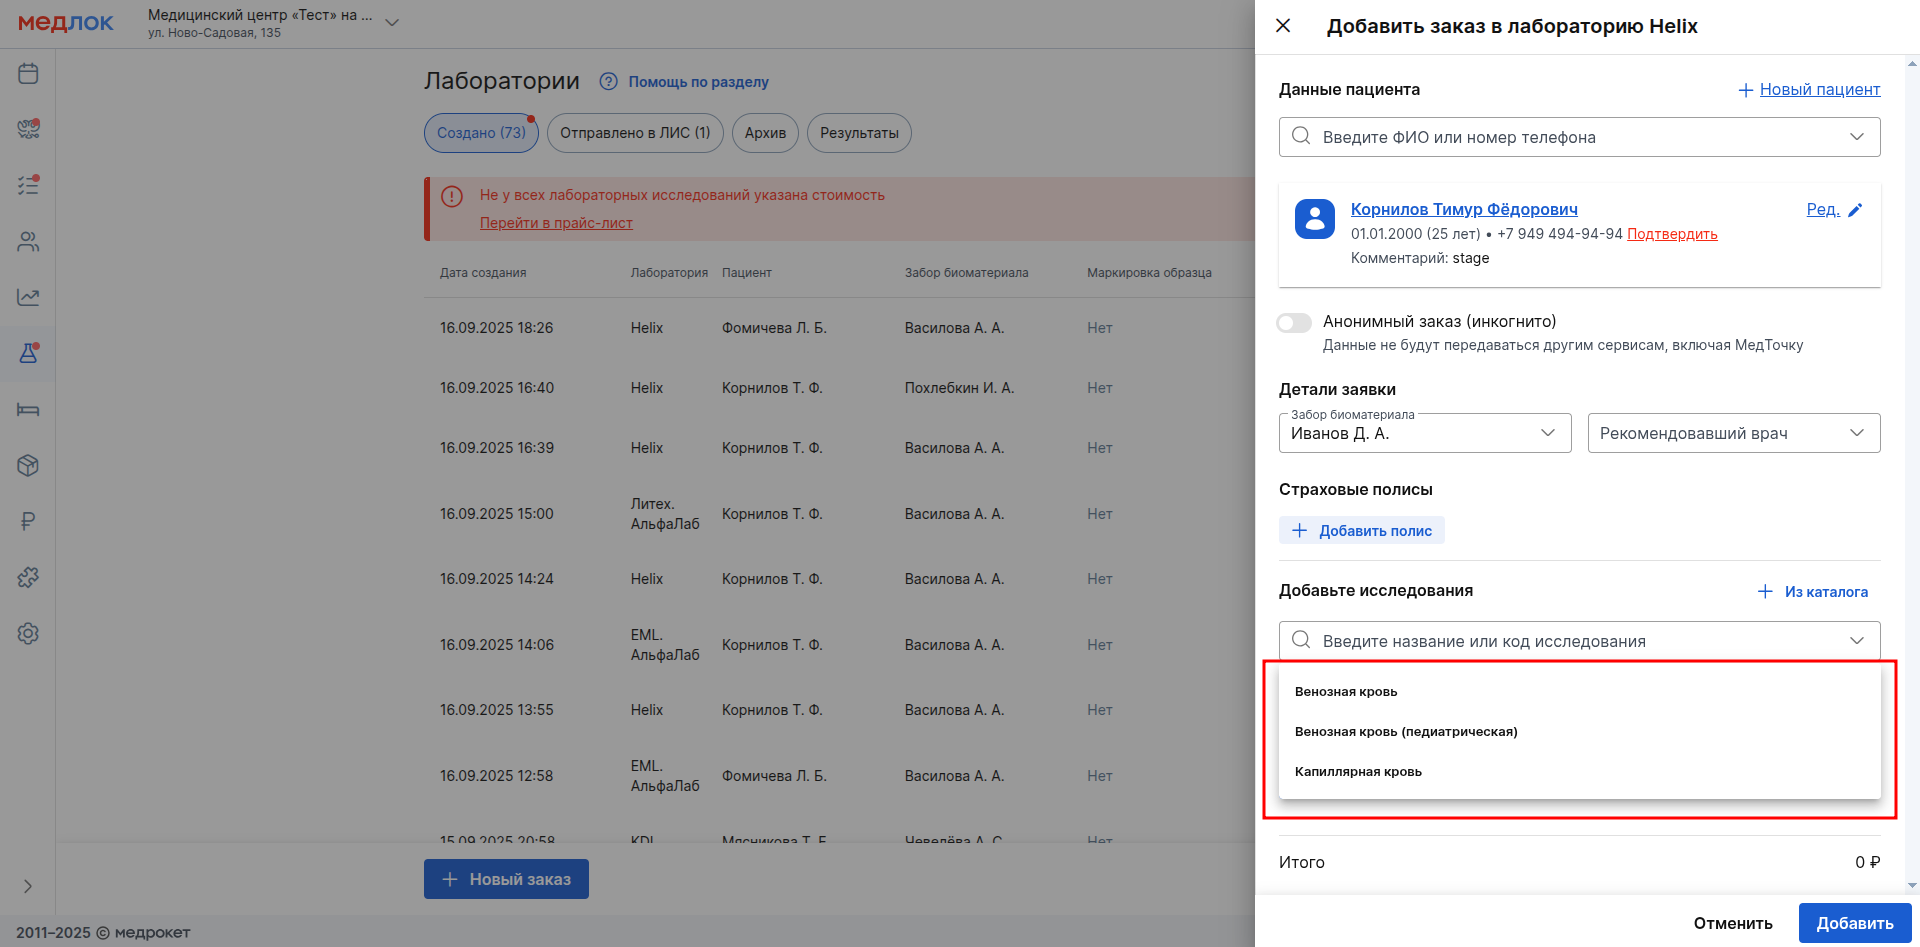Close the add order panel
This screenshot has width=1920, height=947.
coord(1283,26)
